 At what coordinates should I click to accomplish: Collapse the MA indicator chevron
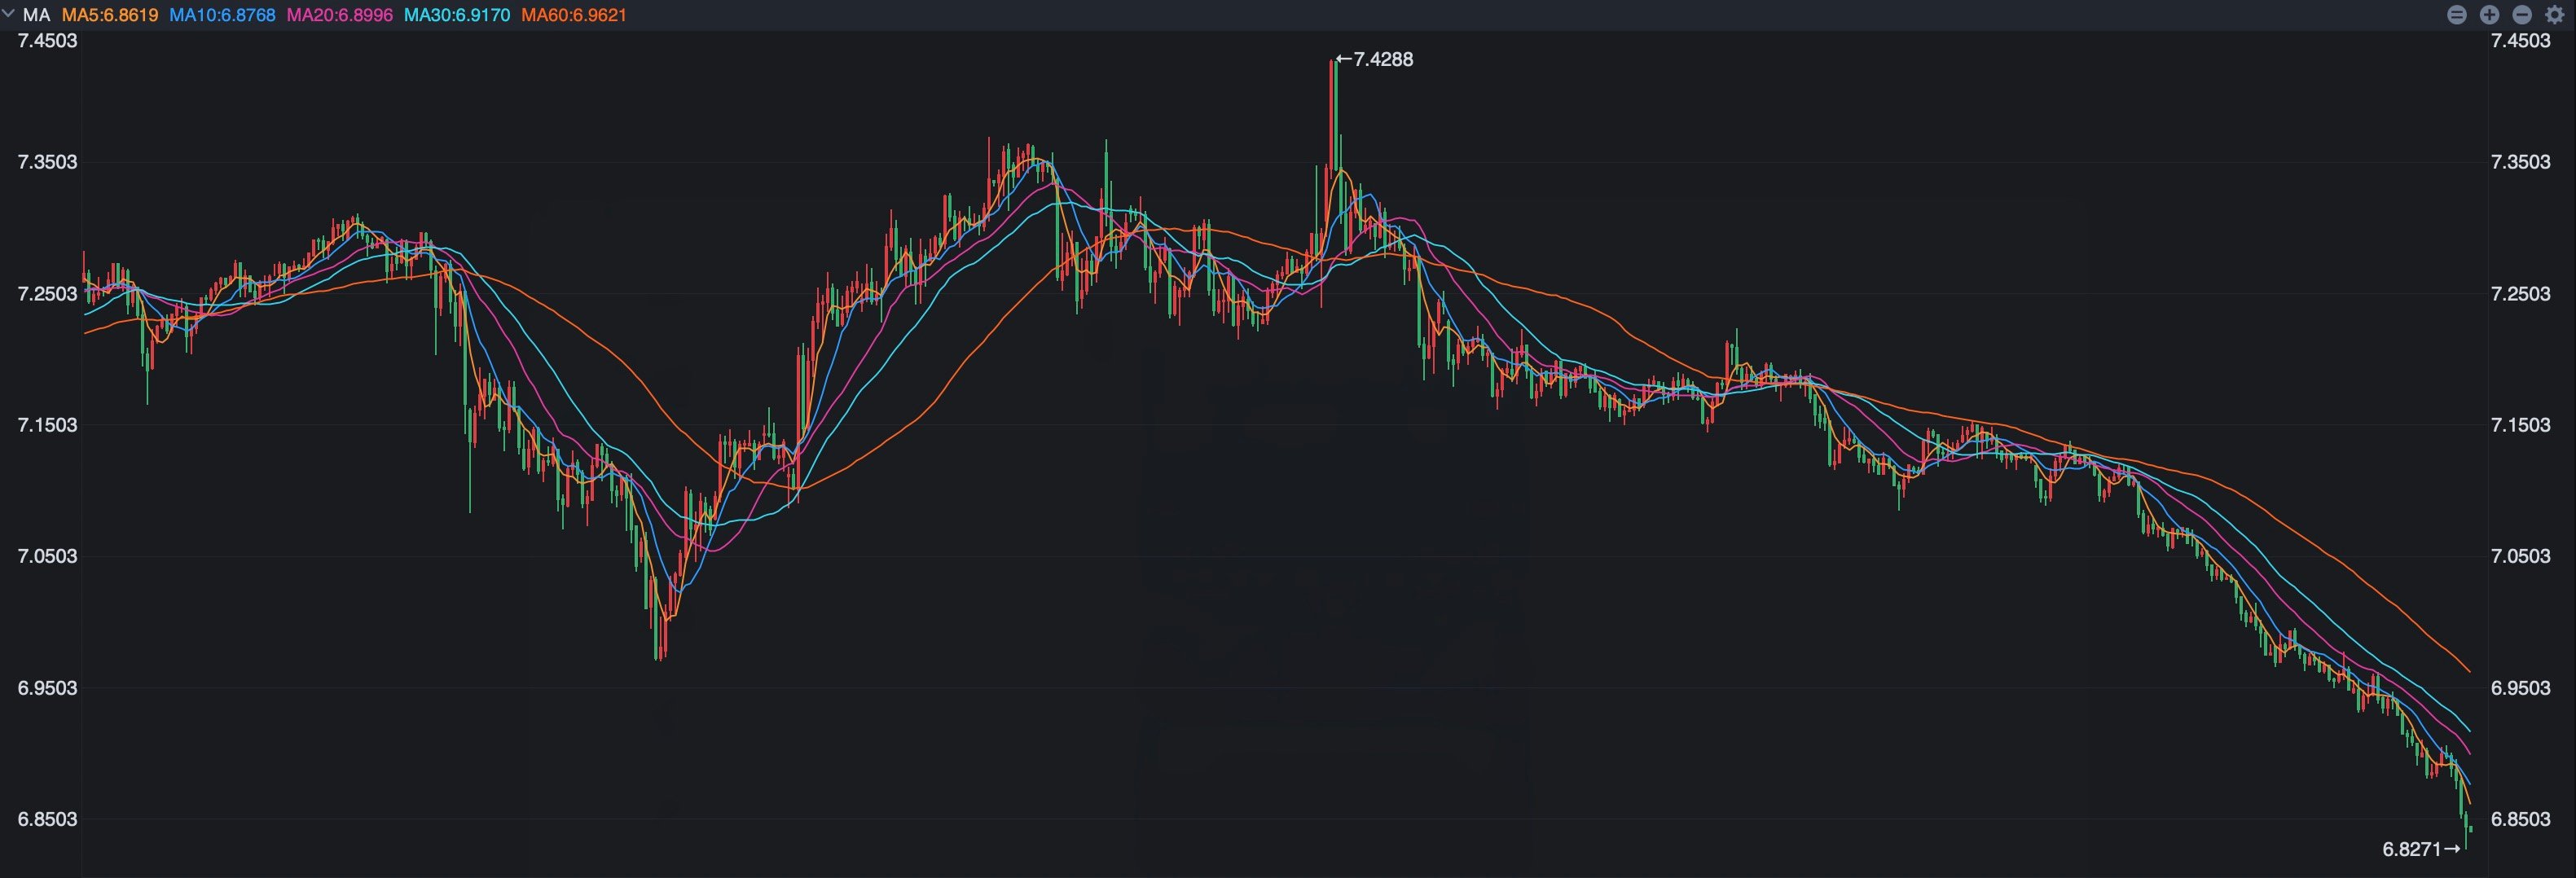coord(9,14)
